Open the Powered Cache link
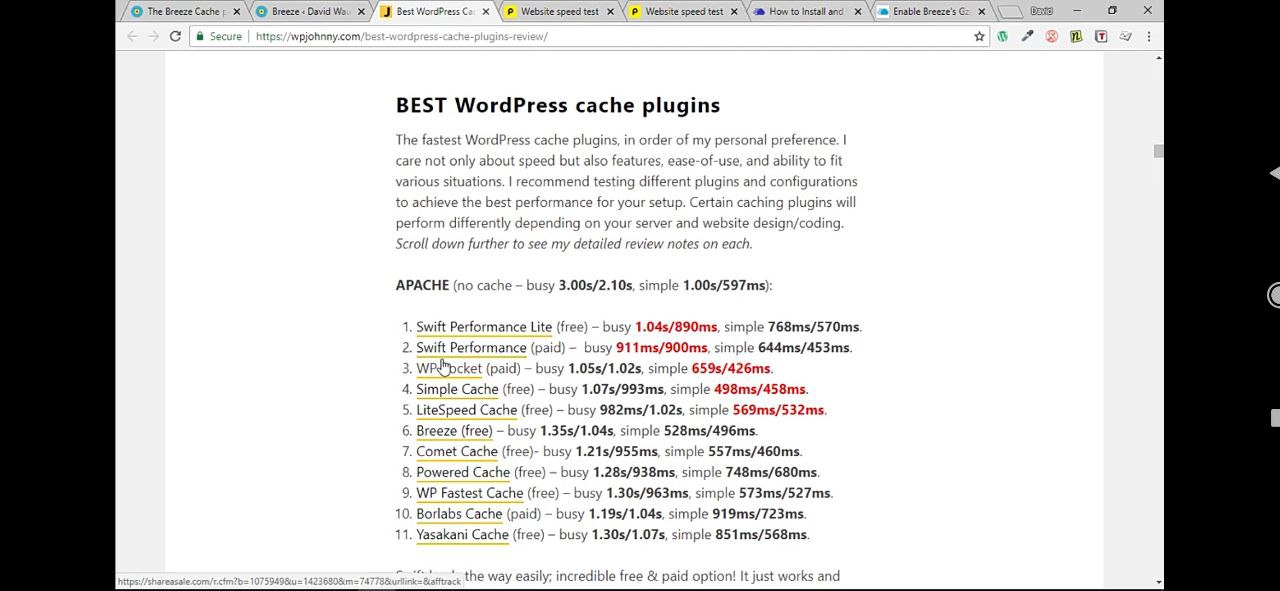 [x=463, y=472]
